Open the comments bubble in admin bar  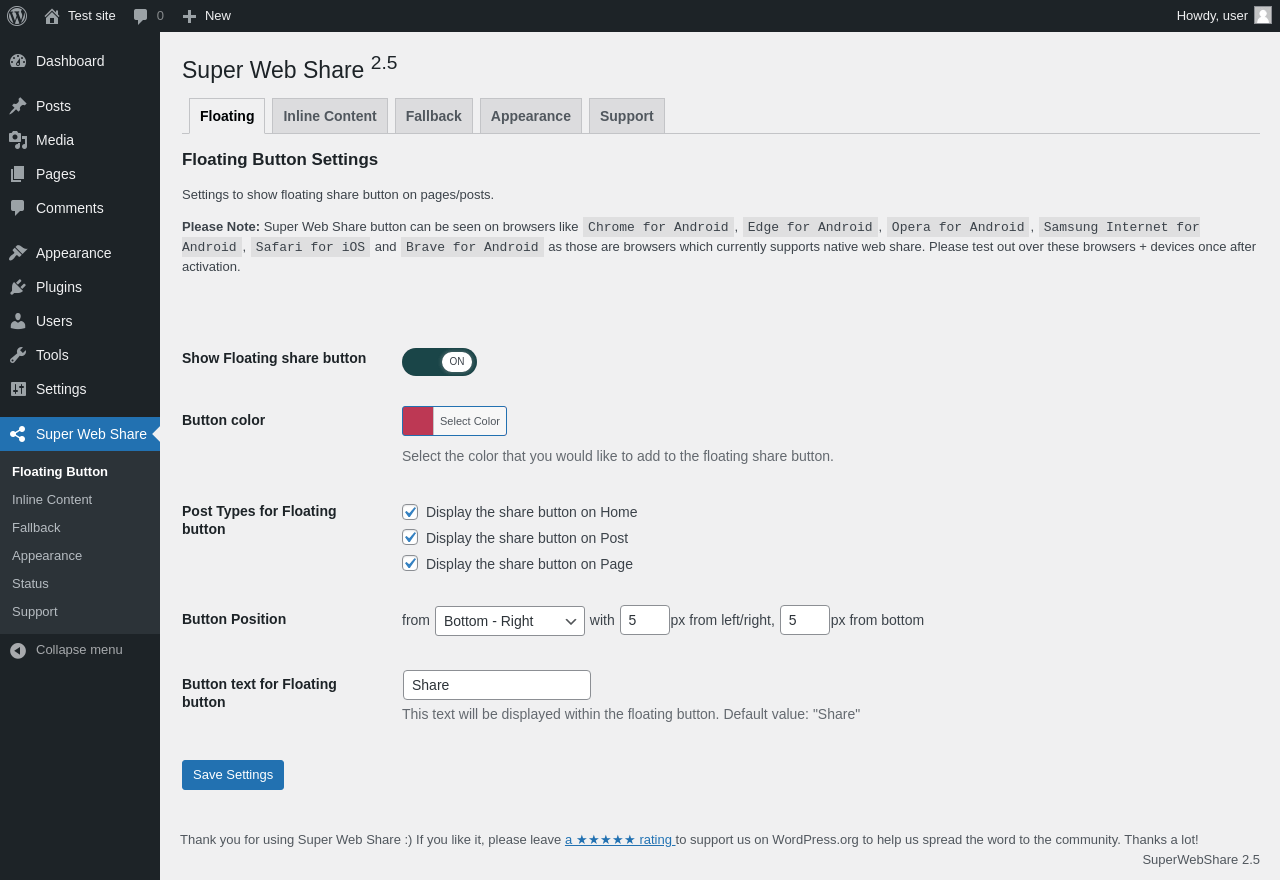(141, 16)
